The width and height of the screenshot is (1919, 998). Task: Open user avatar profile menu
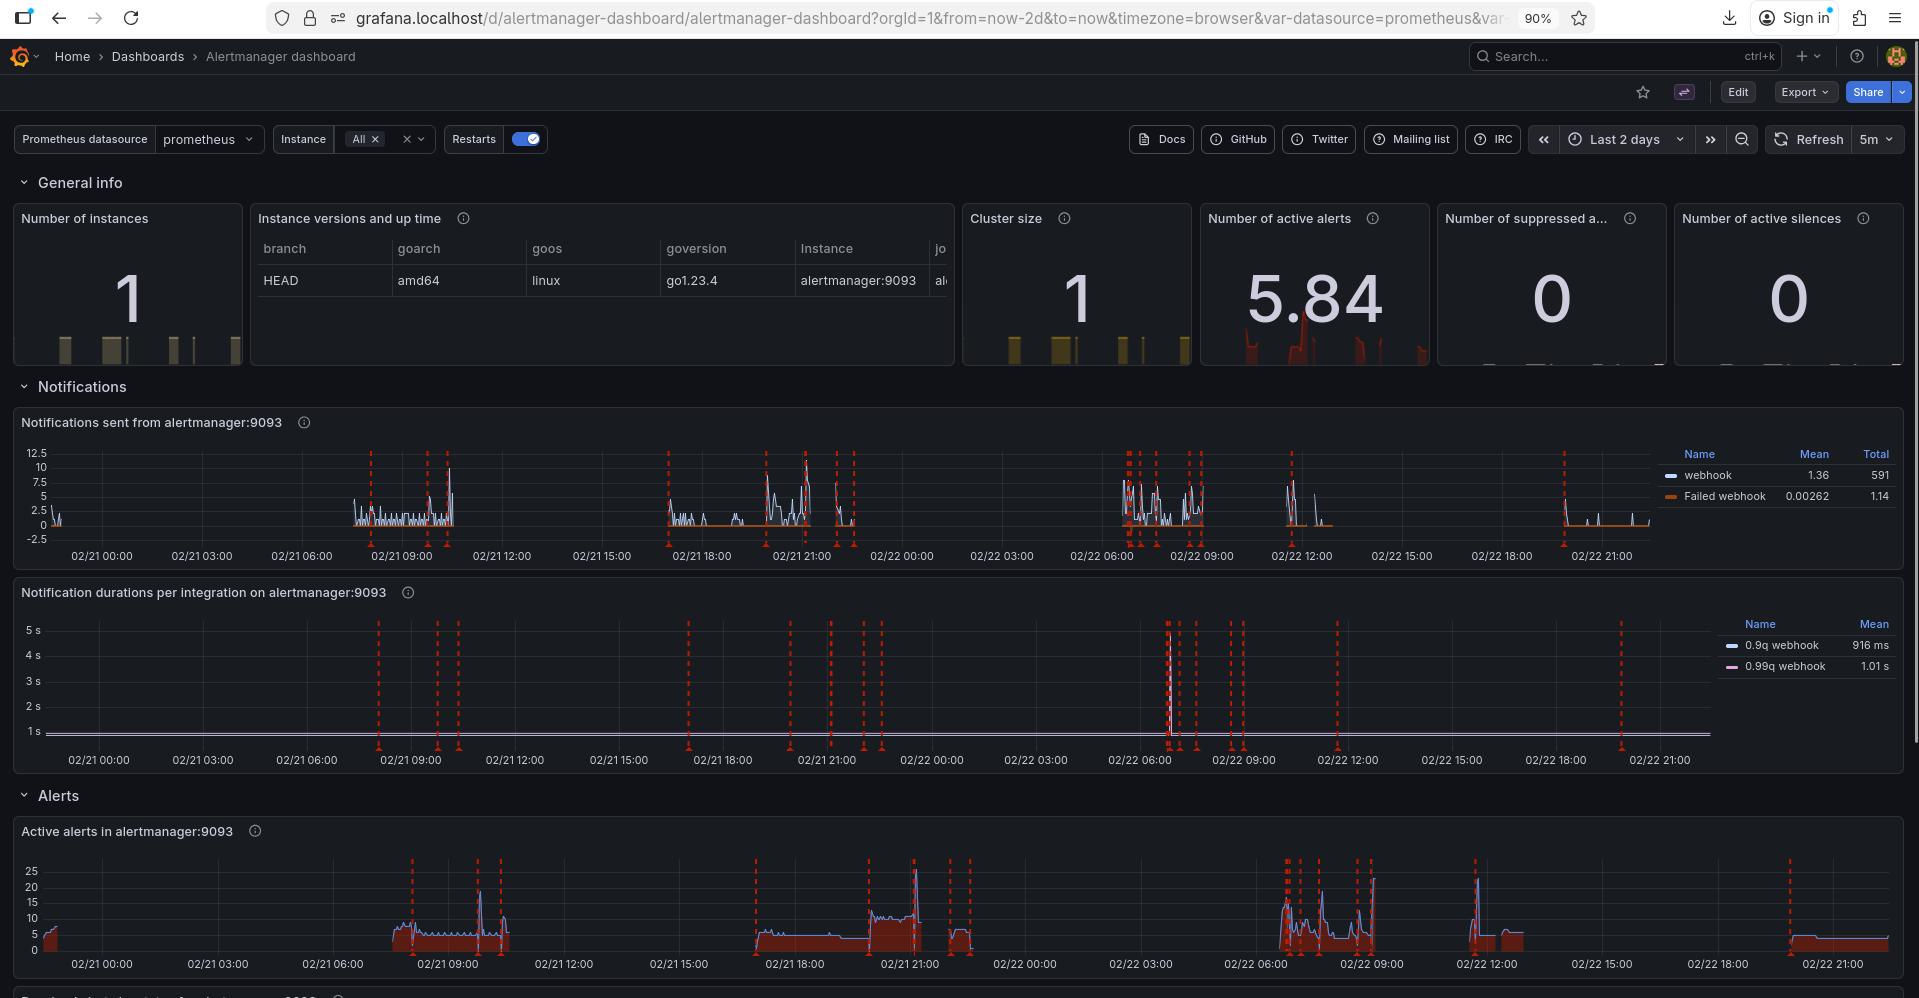[x=1896, y=57]
